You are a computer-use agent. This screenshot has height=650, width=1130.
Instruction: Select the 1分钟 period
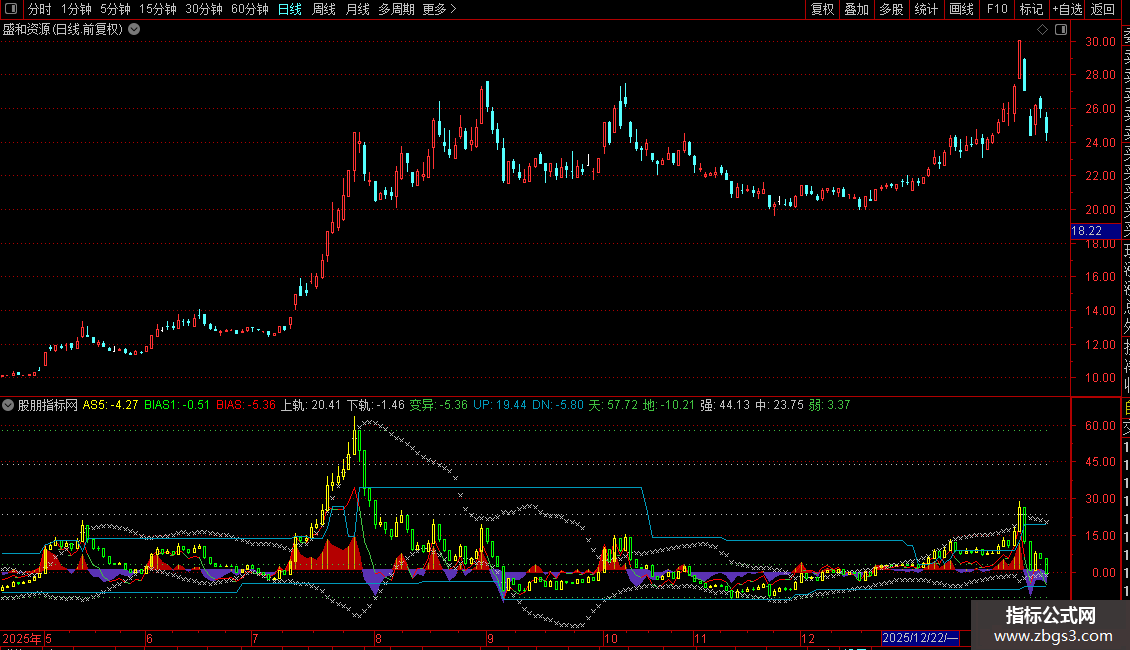point(76,9)
